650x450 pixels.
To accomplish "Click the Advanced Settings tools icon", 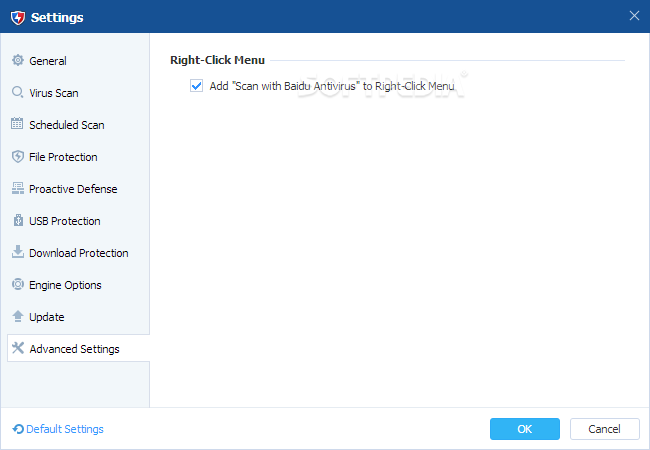I will pos(18,348).
